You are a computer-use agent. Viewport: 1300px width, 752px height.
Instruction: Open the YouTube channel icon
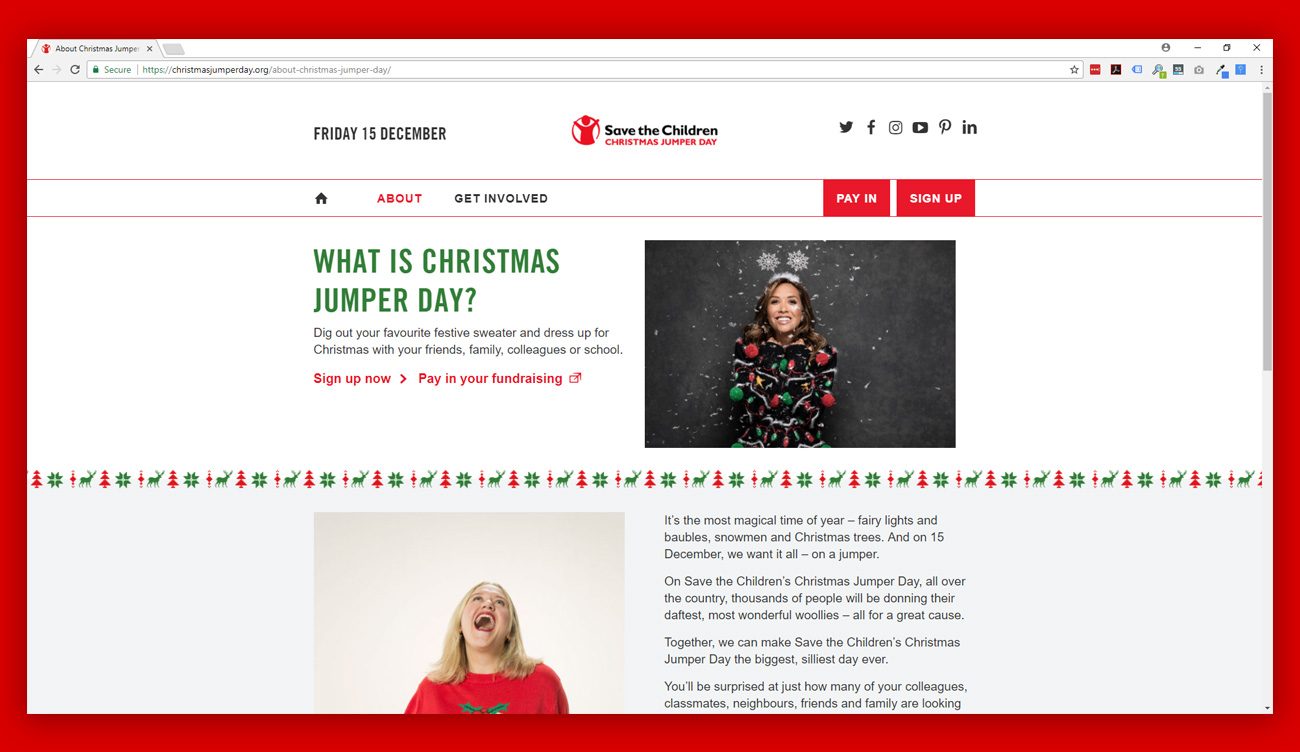[x=920, y=127]
